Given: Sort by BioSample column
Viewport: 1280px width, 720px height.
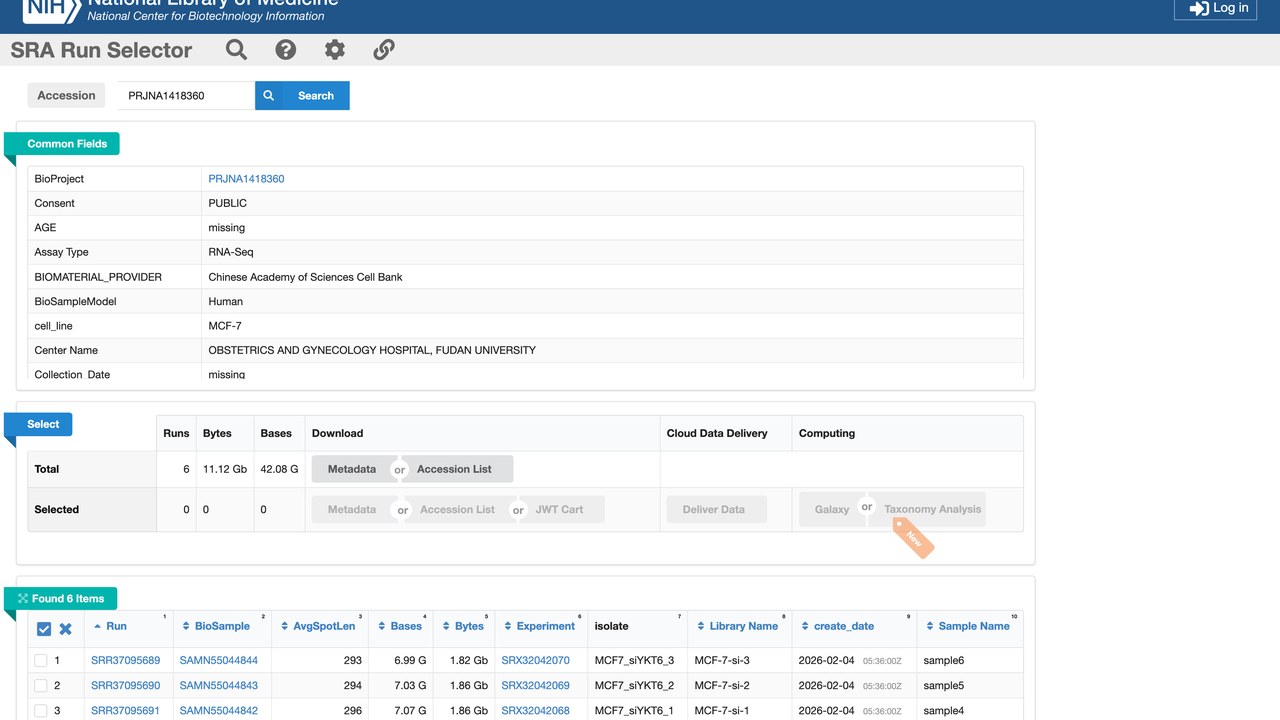Looking at the screenshot, I should (222, 626).
